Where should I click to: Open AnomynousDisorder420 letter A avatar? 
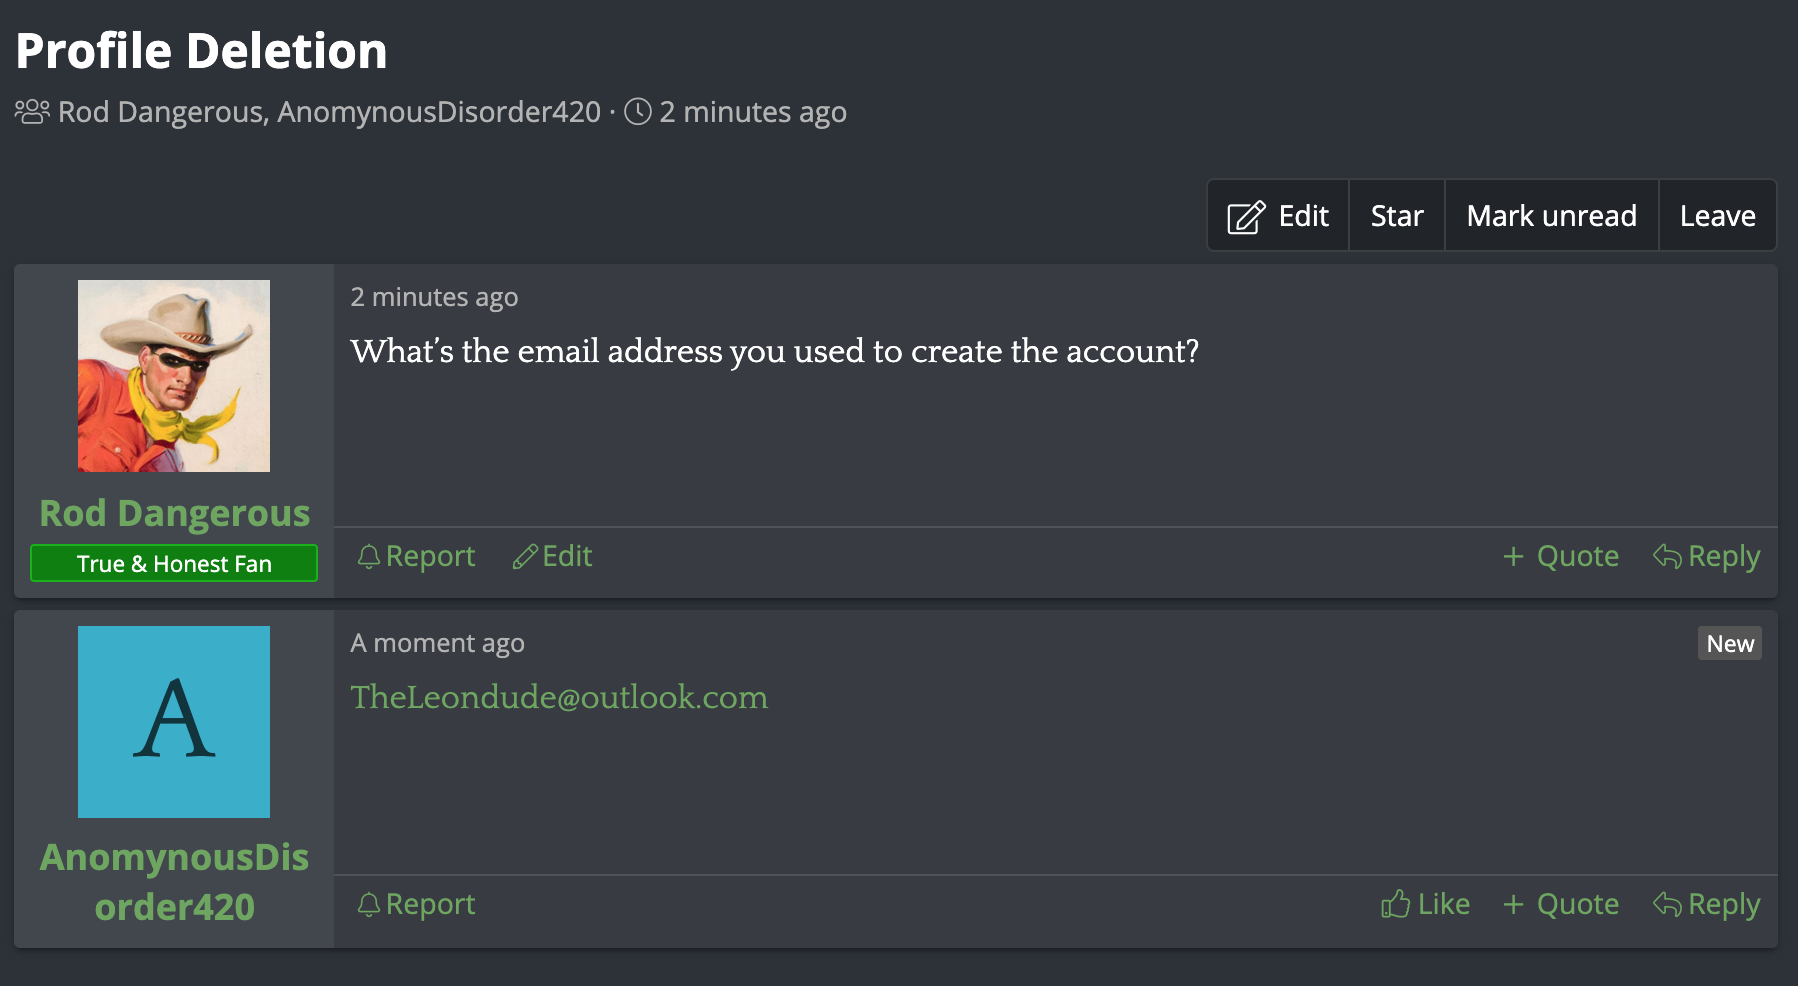pos(174,722)
